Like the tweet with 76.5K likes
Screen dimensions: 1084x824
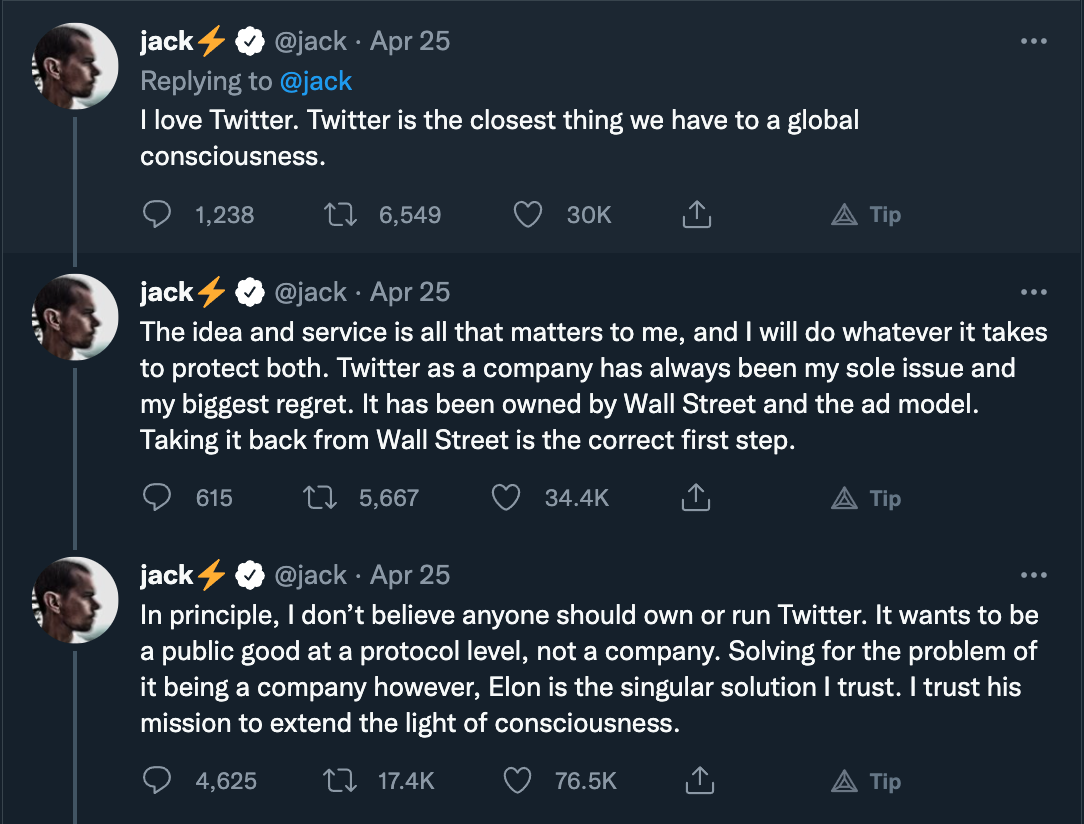(517, 781)
